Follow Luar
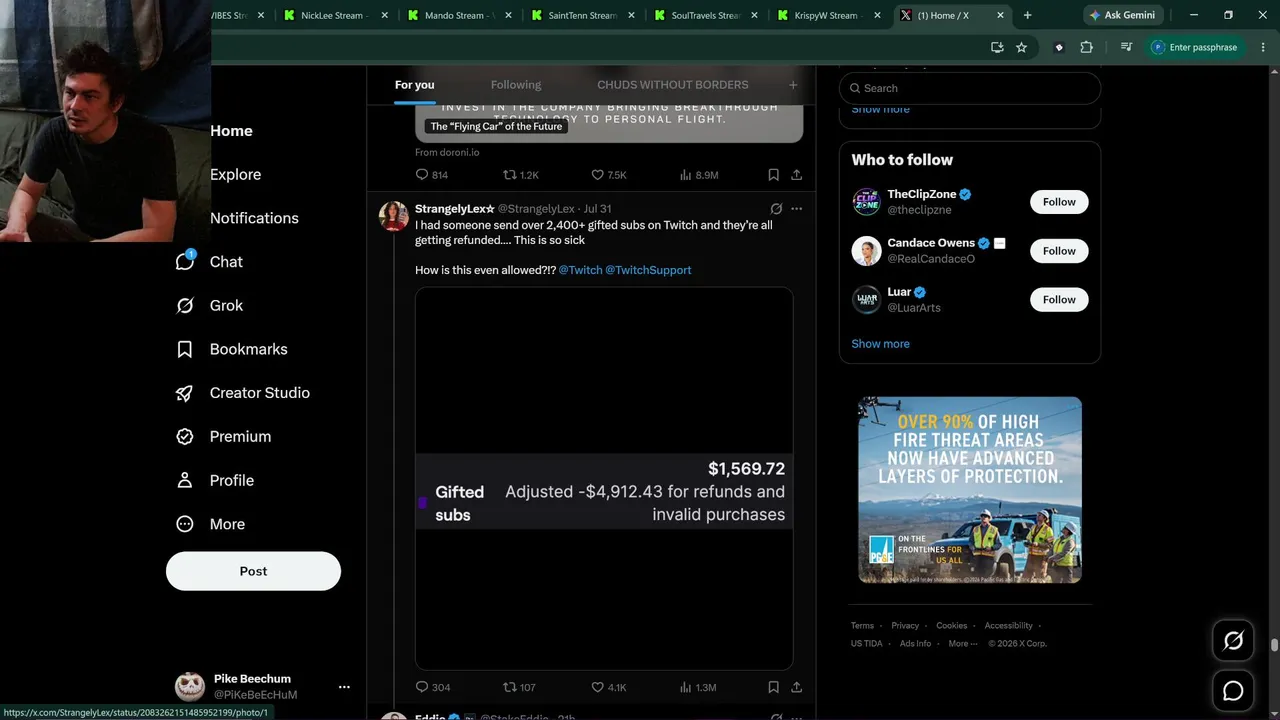This screenshot has width=1280, height=720. pos(1059,299)
